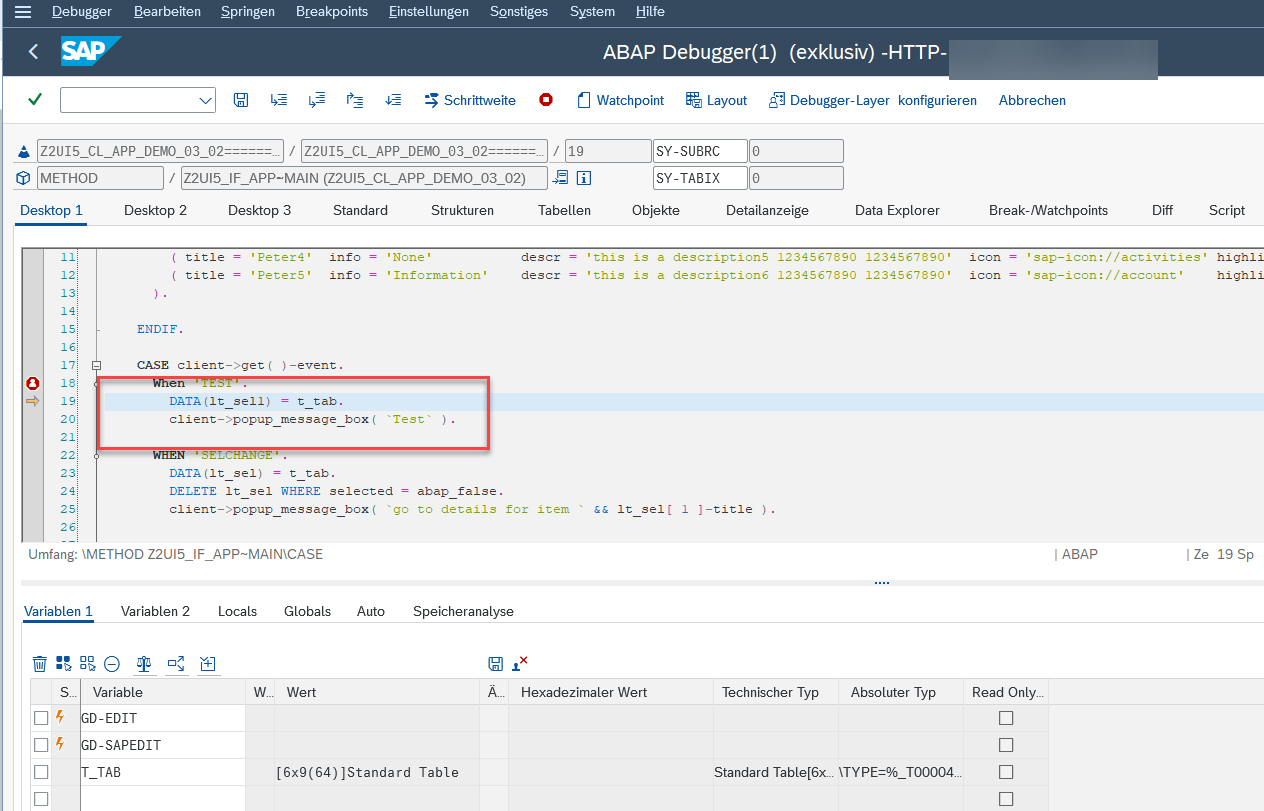The image size is (1264, 811).
Task: Click the Abbrechen link
Action: [x=1031, y=100]
